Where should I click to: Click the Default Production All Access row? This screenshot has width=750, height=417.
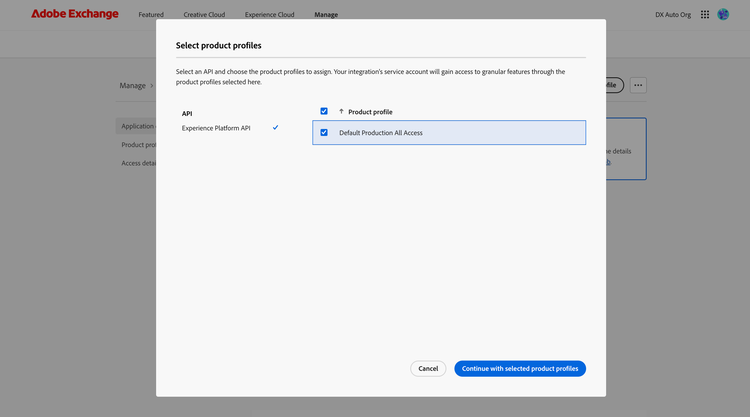click(x=449, y=132)
